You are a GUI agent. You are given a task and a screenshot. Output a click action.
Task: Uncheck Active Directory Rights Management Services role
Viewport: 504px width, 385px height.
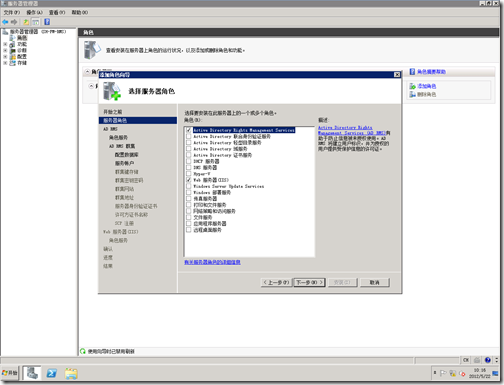189,130
